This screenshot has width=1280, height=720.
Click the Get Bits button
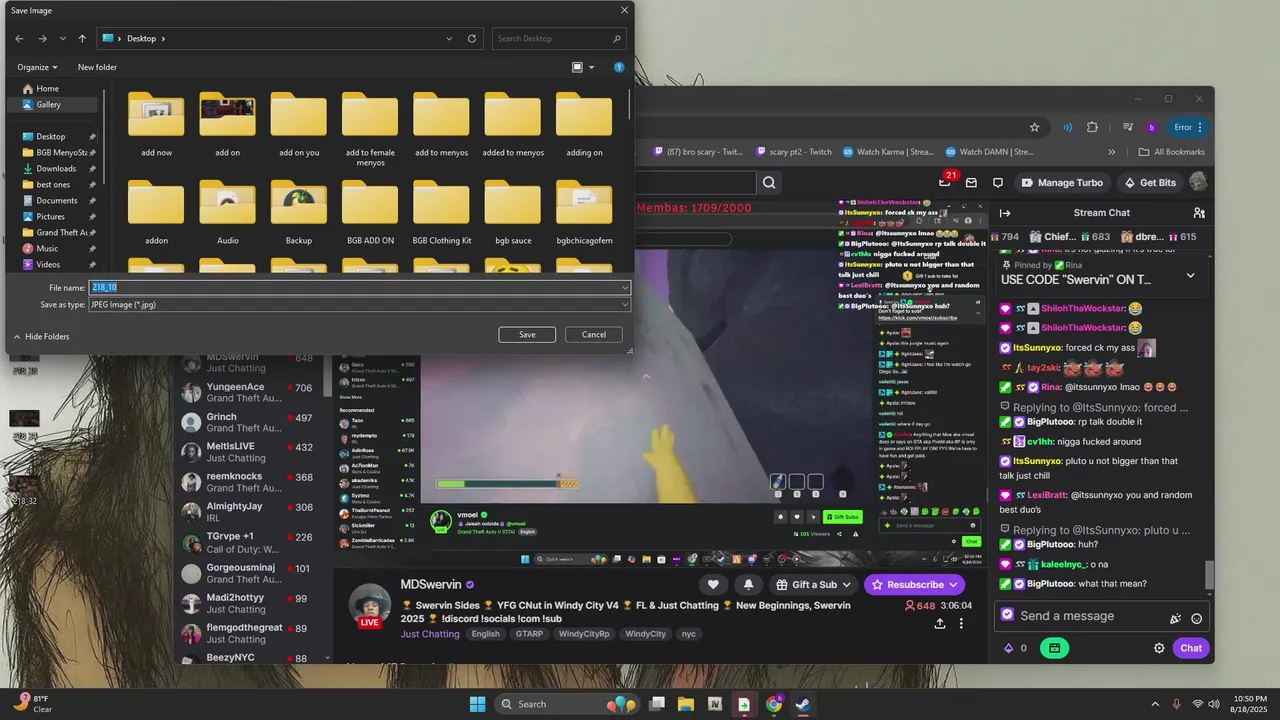click(1150, 183)
